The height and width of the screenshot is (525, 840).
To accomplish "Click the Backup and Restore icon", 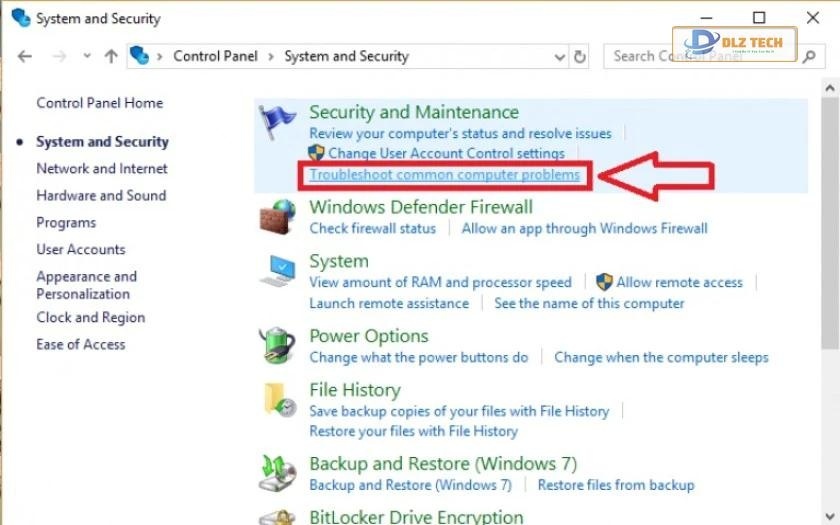I will (277, 472).
